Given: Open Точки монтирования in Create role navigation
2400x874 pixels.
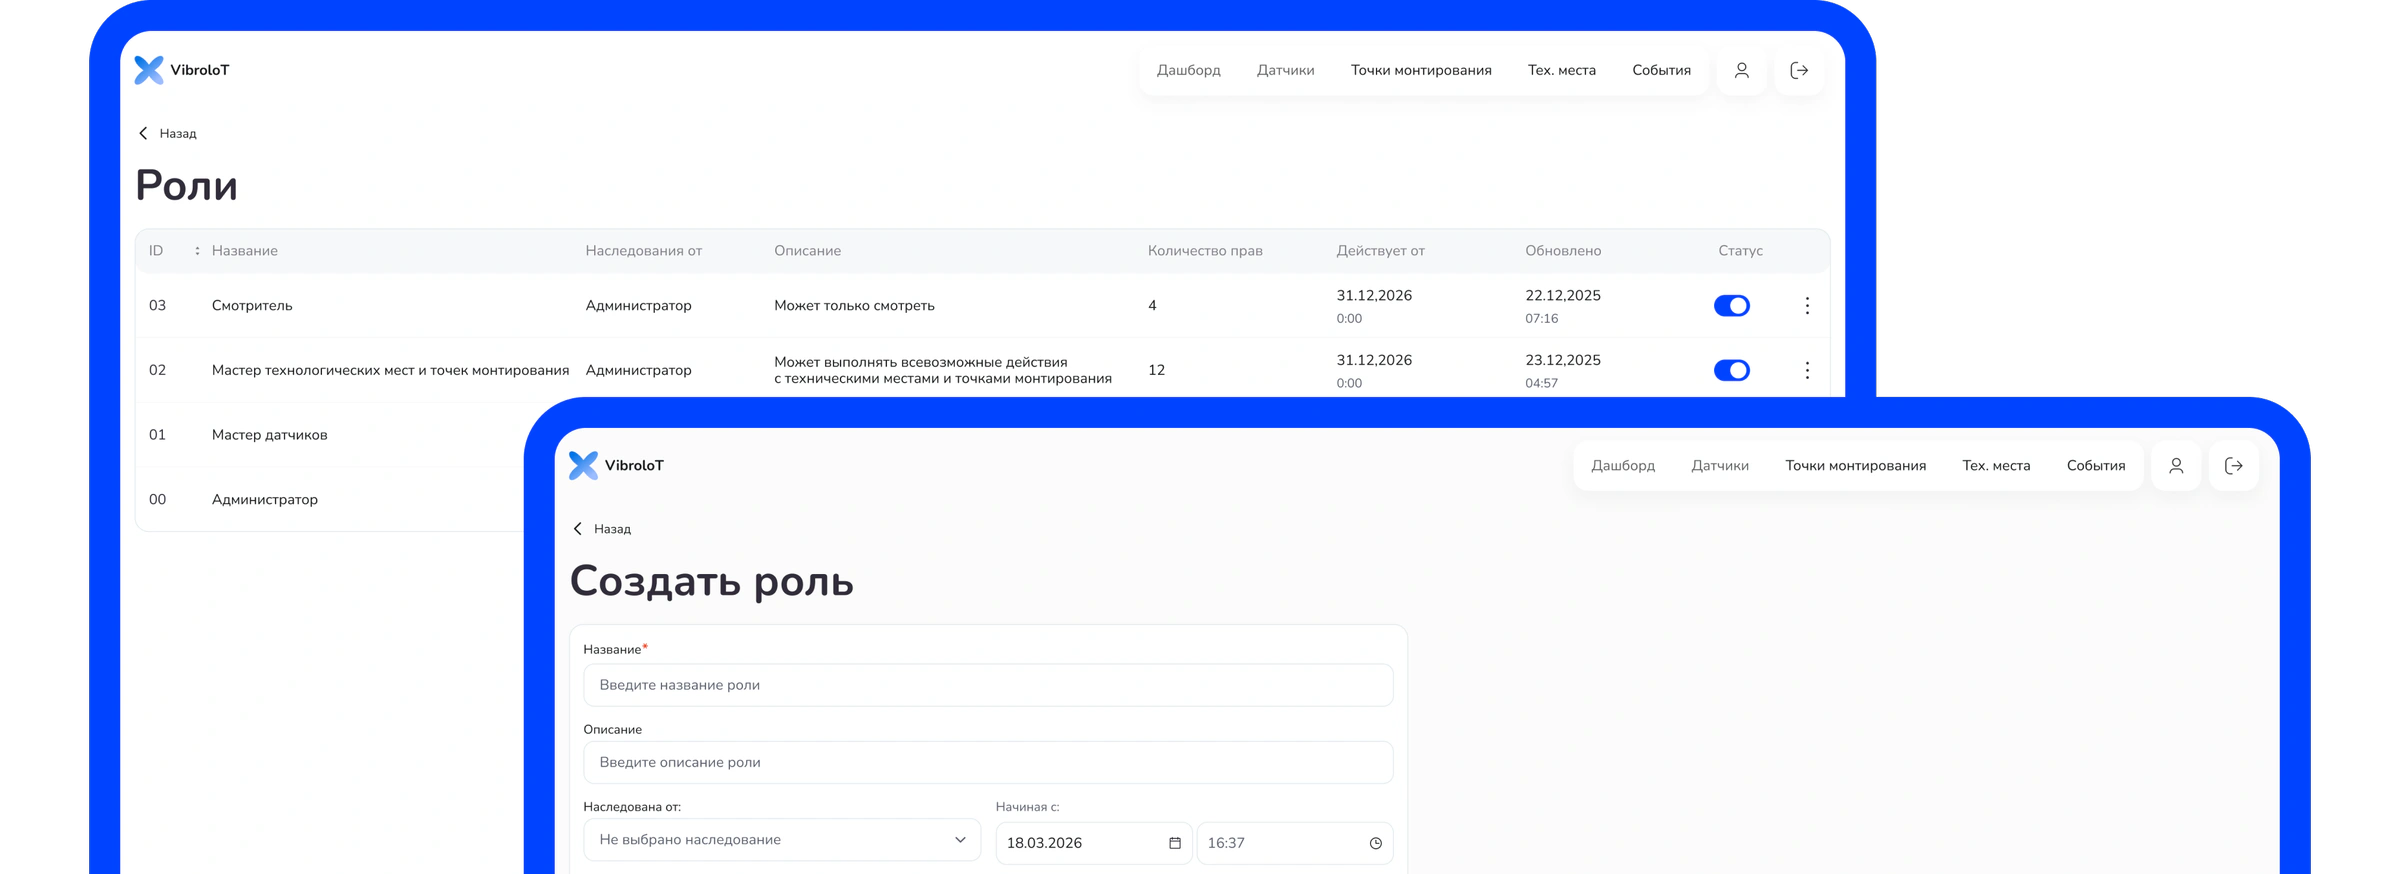Looking at the screenshot, I should tap(1855, 465).
